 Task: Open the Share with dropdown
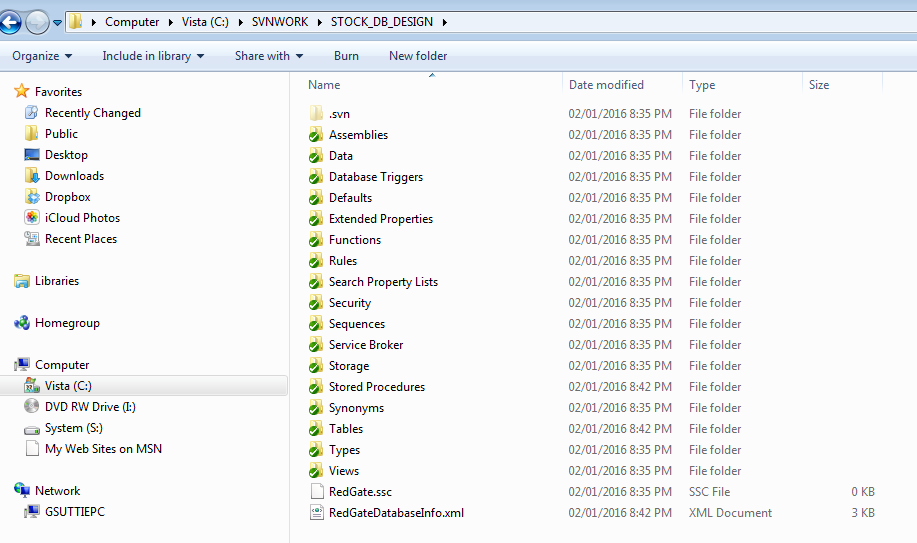(268, 56)
